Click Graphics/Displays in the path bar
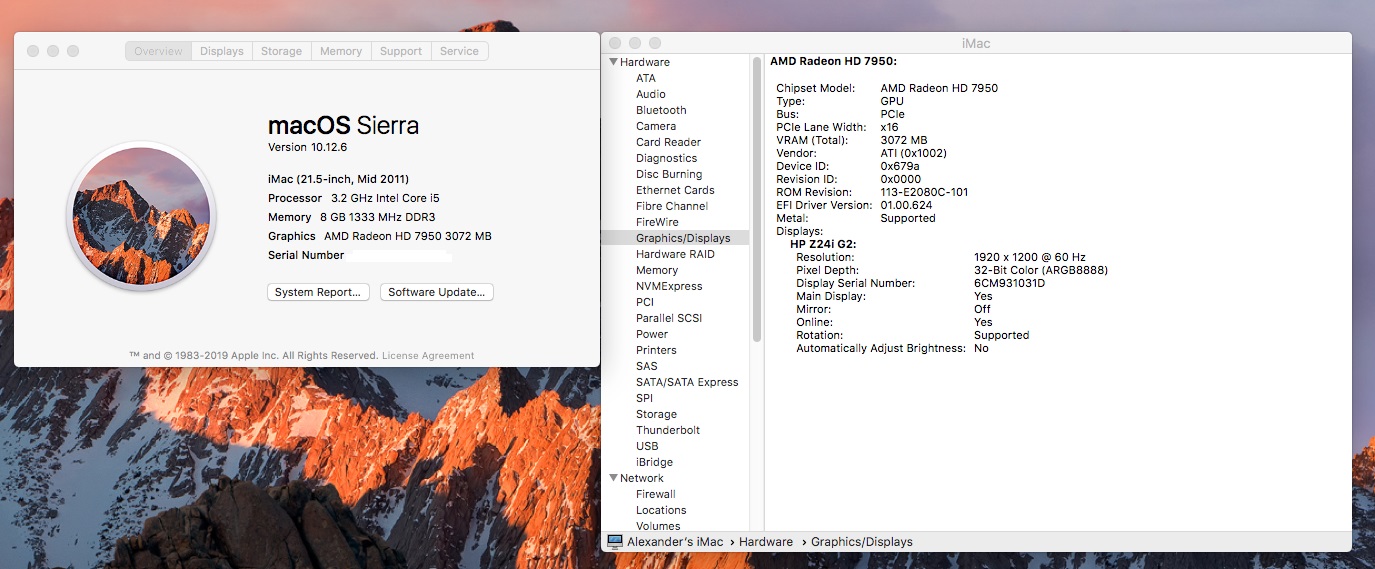Screen dimensions: 1375x569 [x=862, y=542]
